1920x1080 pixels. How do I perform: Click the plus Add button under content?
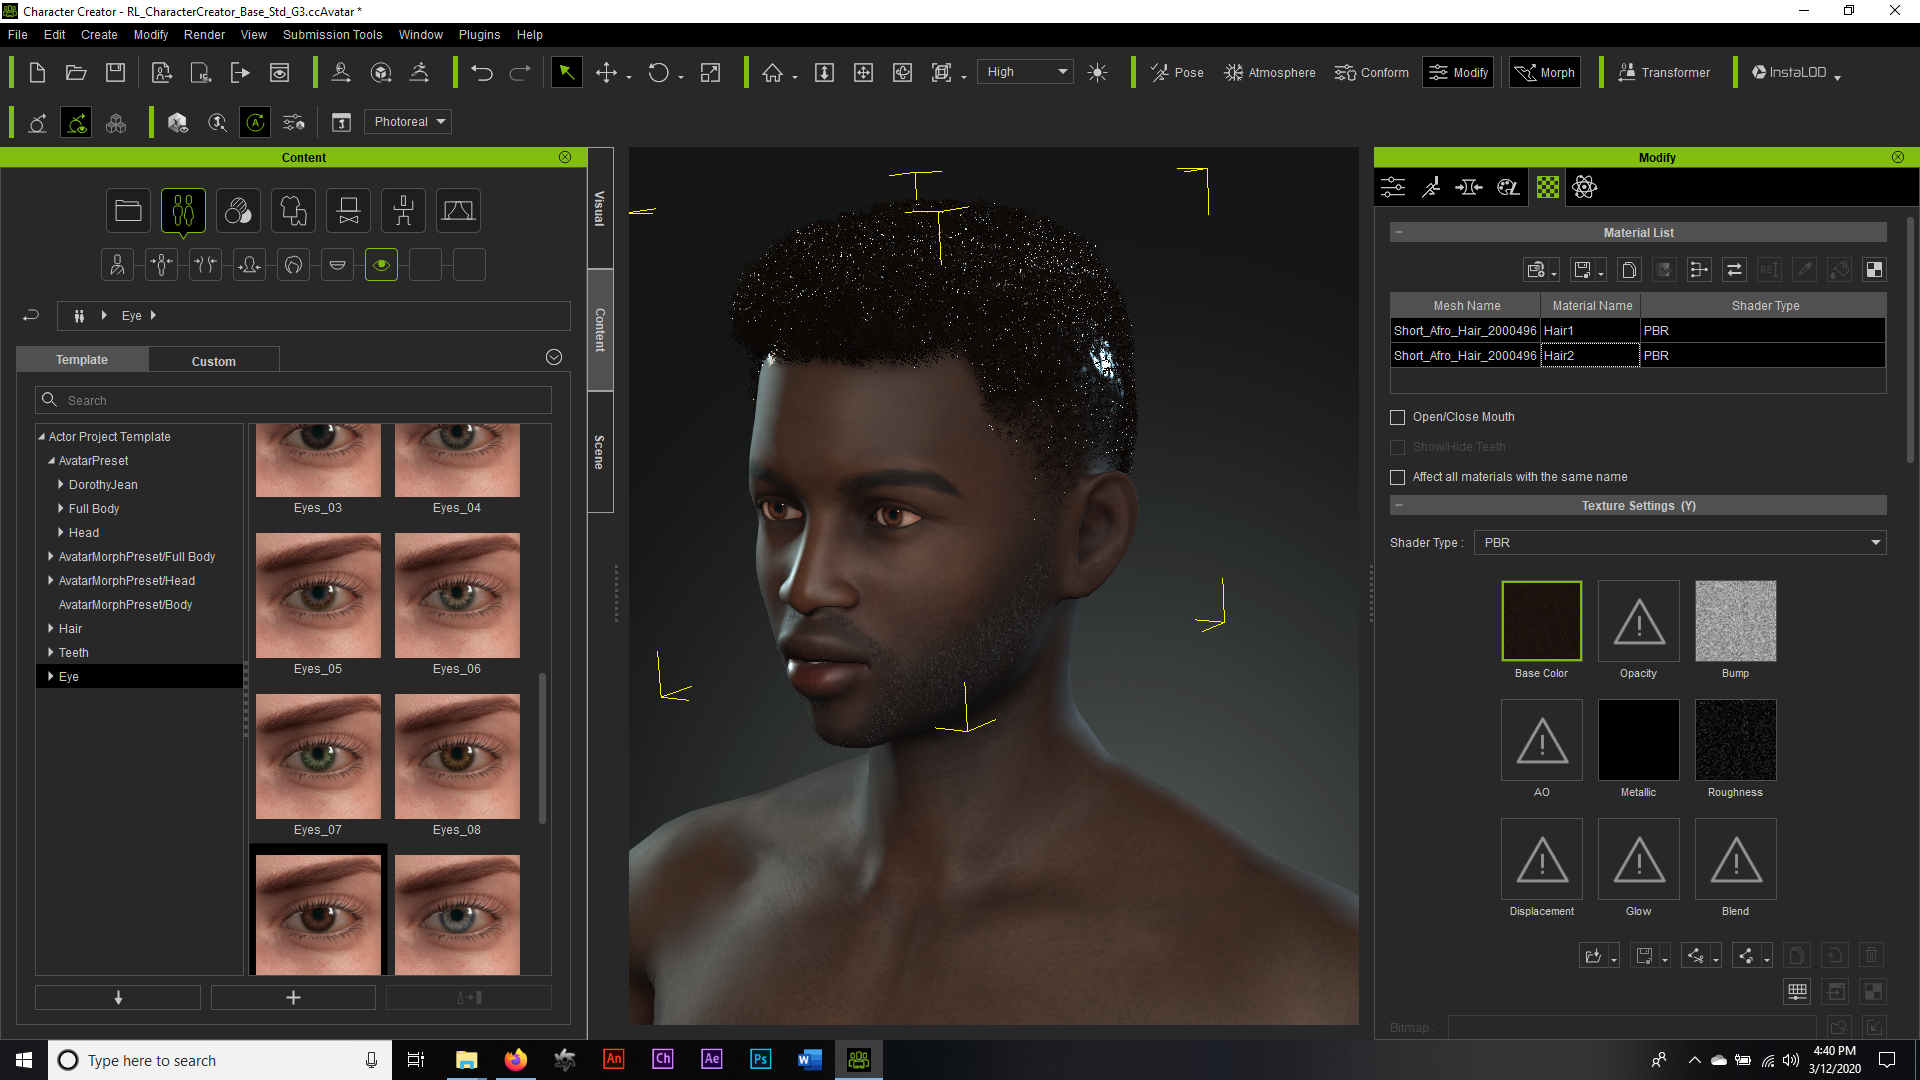[x=293, y=998]
